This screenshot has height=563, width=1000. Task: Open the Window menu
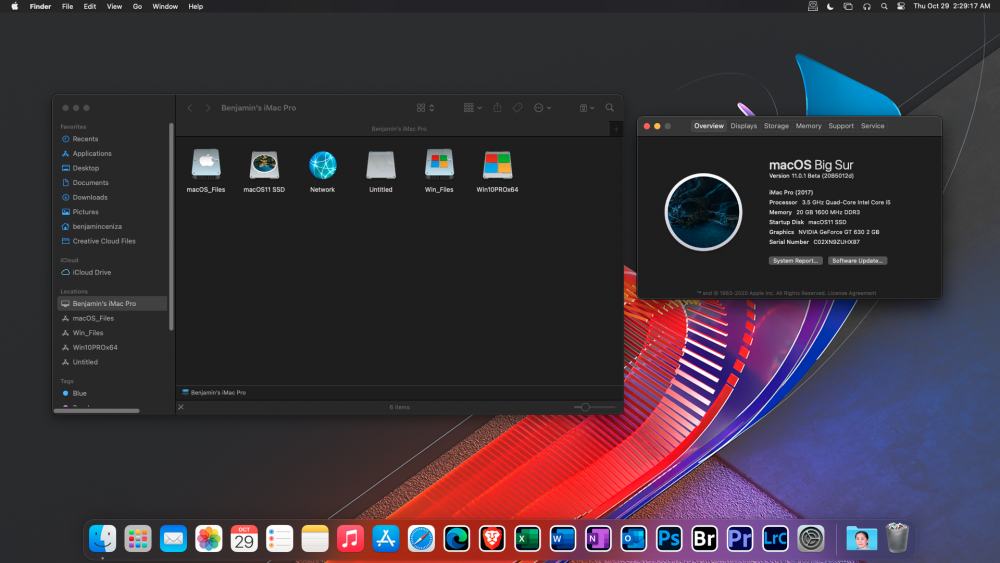click(165, 6)
